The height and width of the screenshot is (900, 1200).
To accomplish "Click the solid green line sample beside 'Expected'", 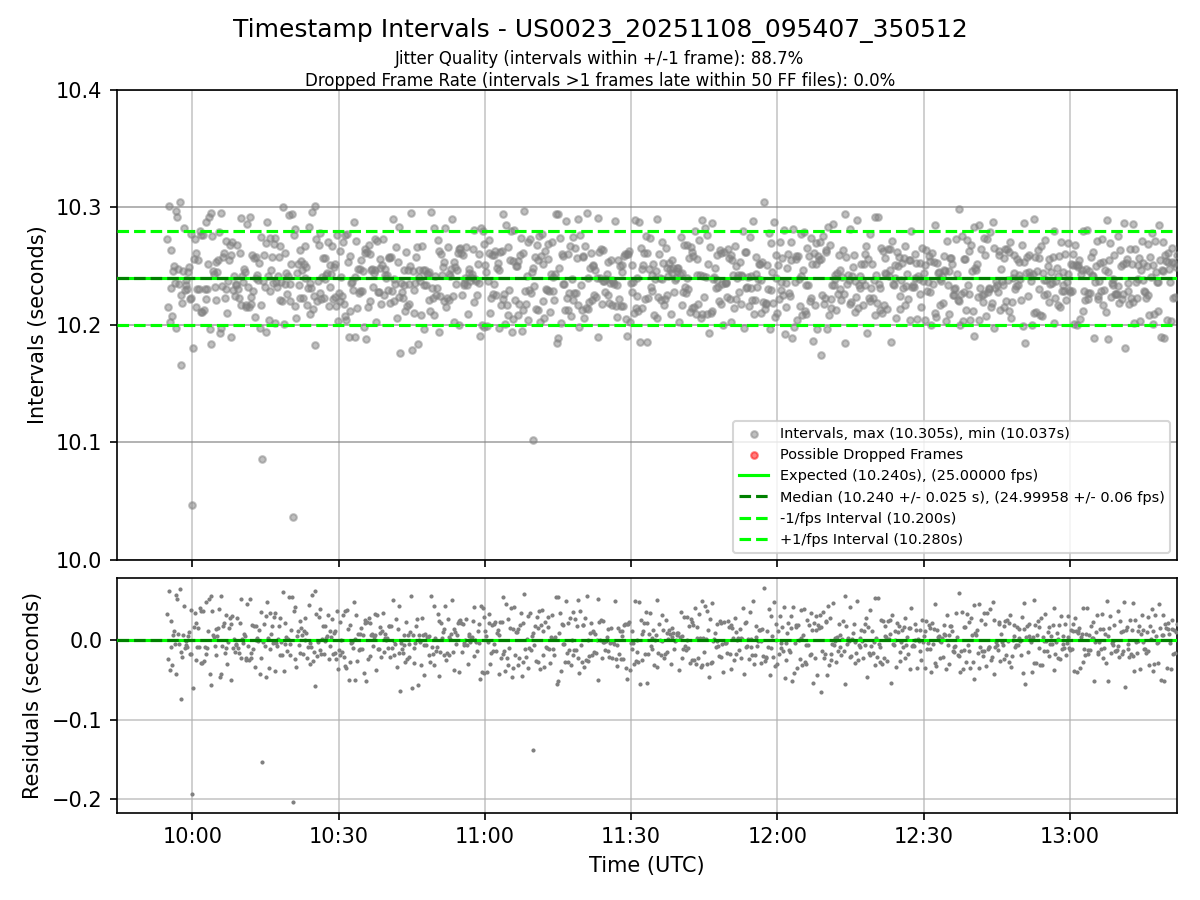I will click(x=754, y=475).
